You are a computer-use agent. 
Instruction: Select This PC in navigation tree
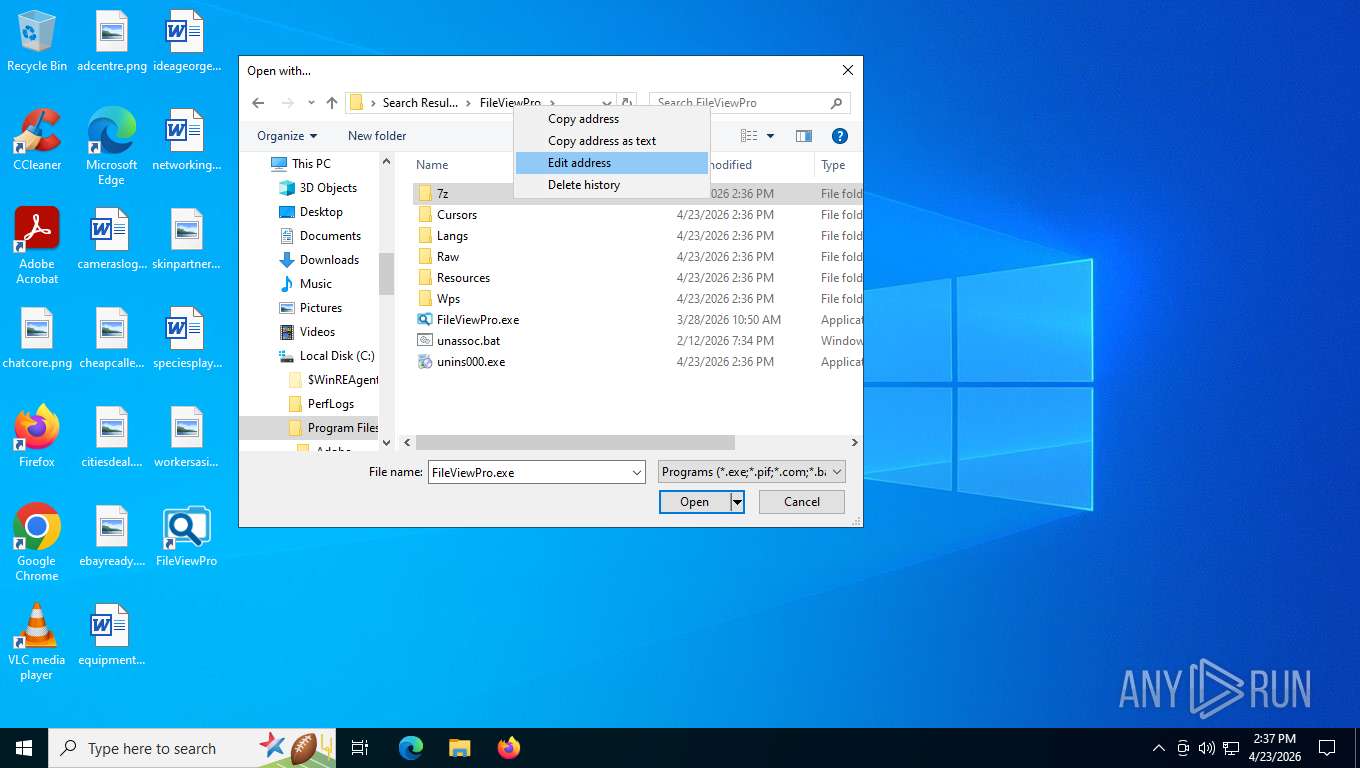(x=311, y=164)
